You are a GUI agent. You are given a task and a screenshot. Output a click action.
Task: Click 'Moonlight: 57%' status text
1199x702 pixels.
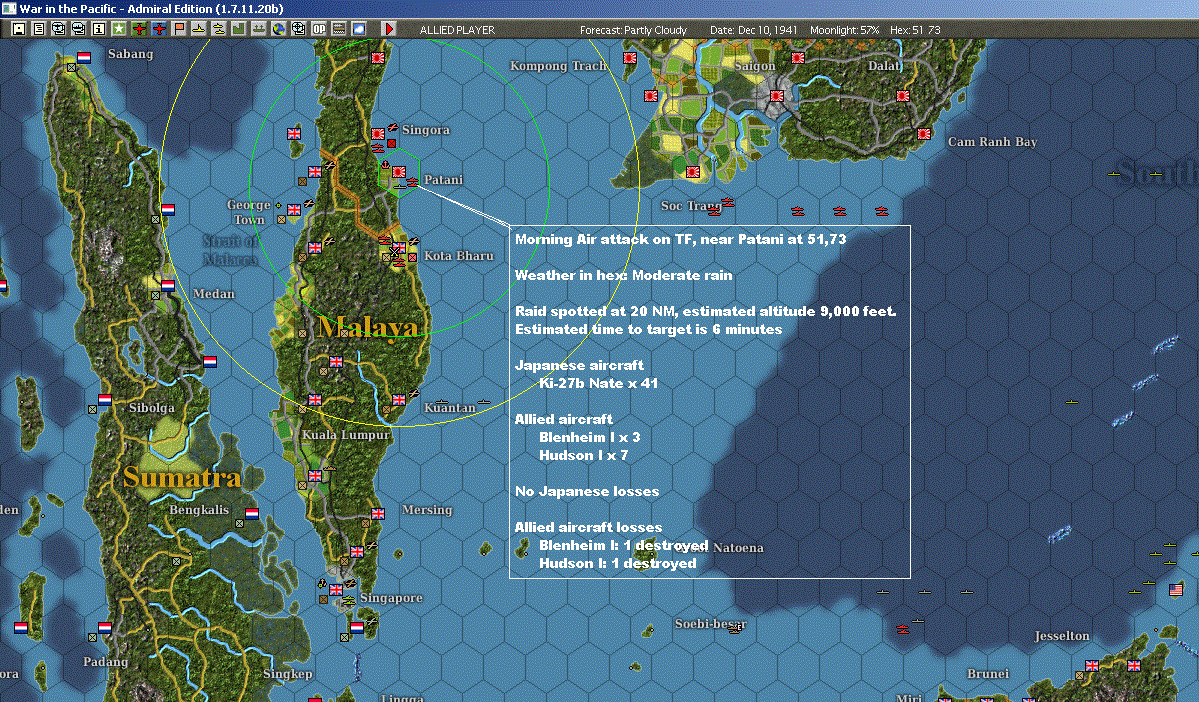coord(844,30)
